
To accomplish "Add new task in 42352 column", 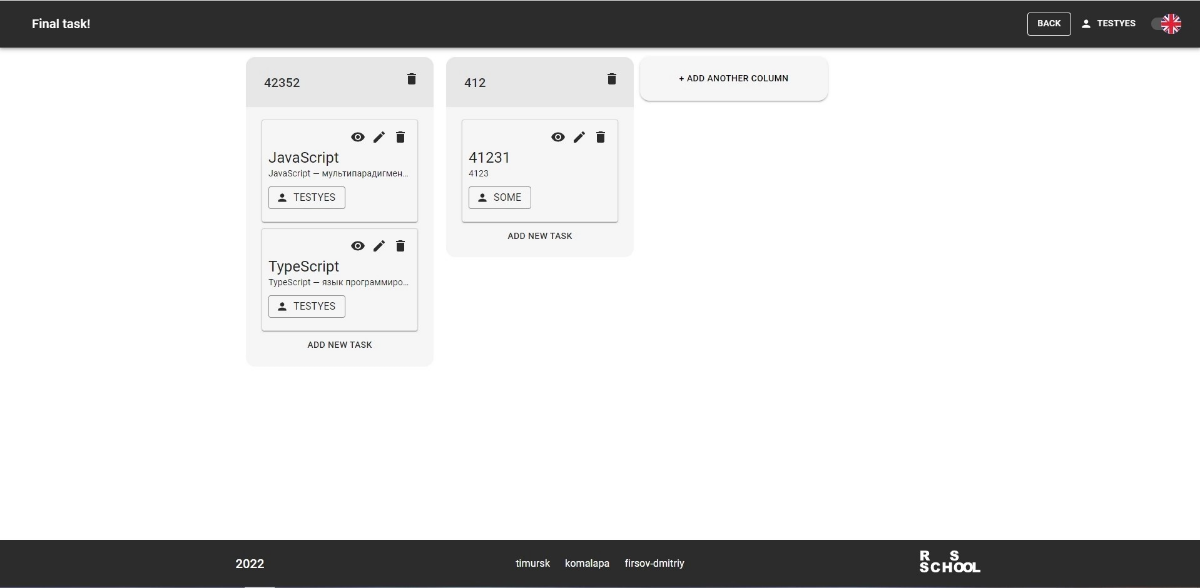I will click(x=339, y=345).
